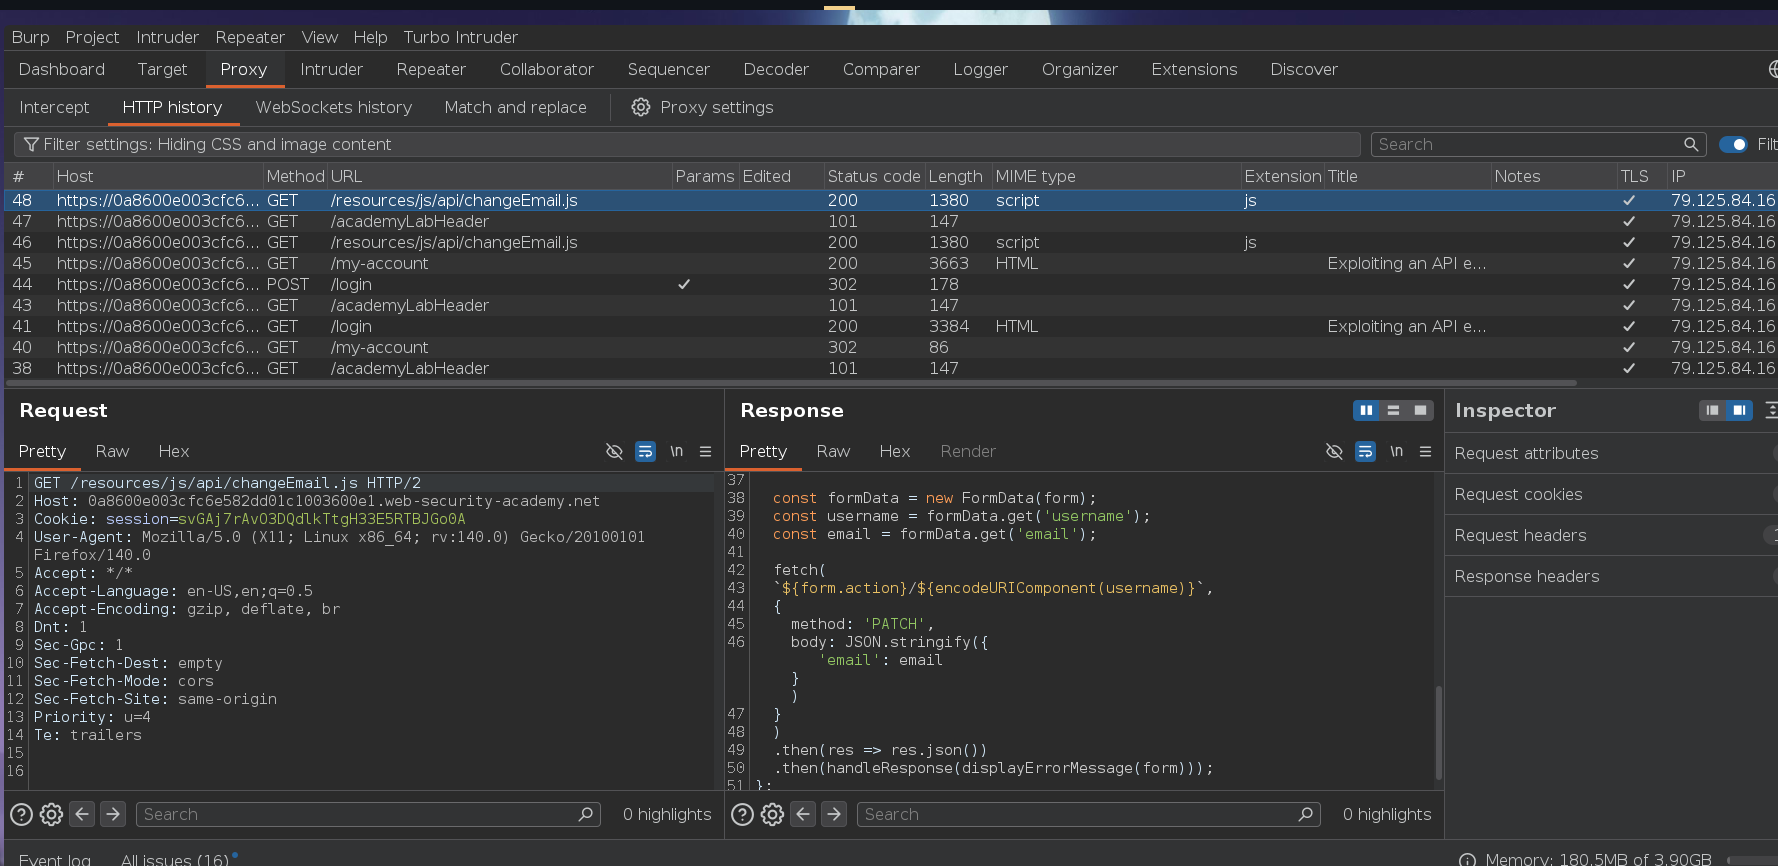This screenshot has height=866, width=1778.
Task: Select history row 44 POST /login
Action: pos(889,284)
